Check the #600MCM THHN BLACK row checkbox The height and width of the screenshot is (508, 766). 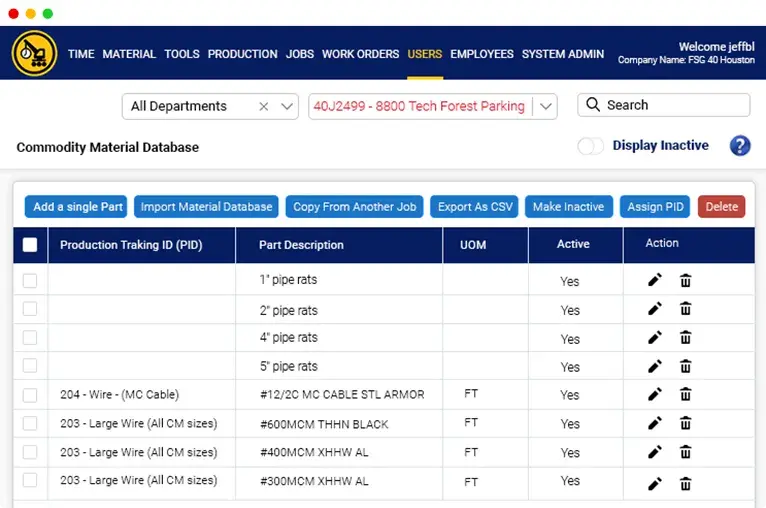tap(30, 423)
